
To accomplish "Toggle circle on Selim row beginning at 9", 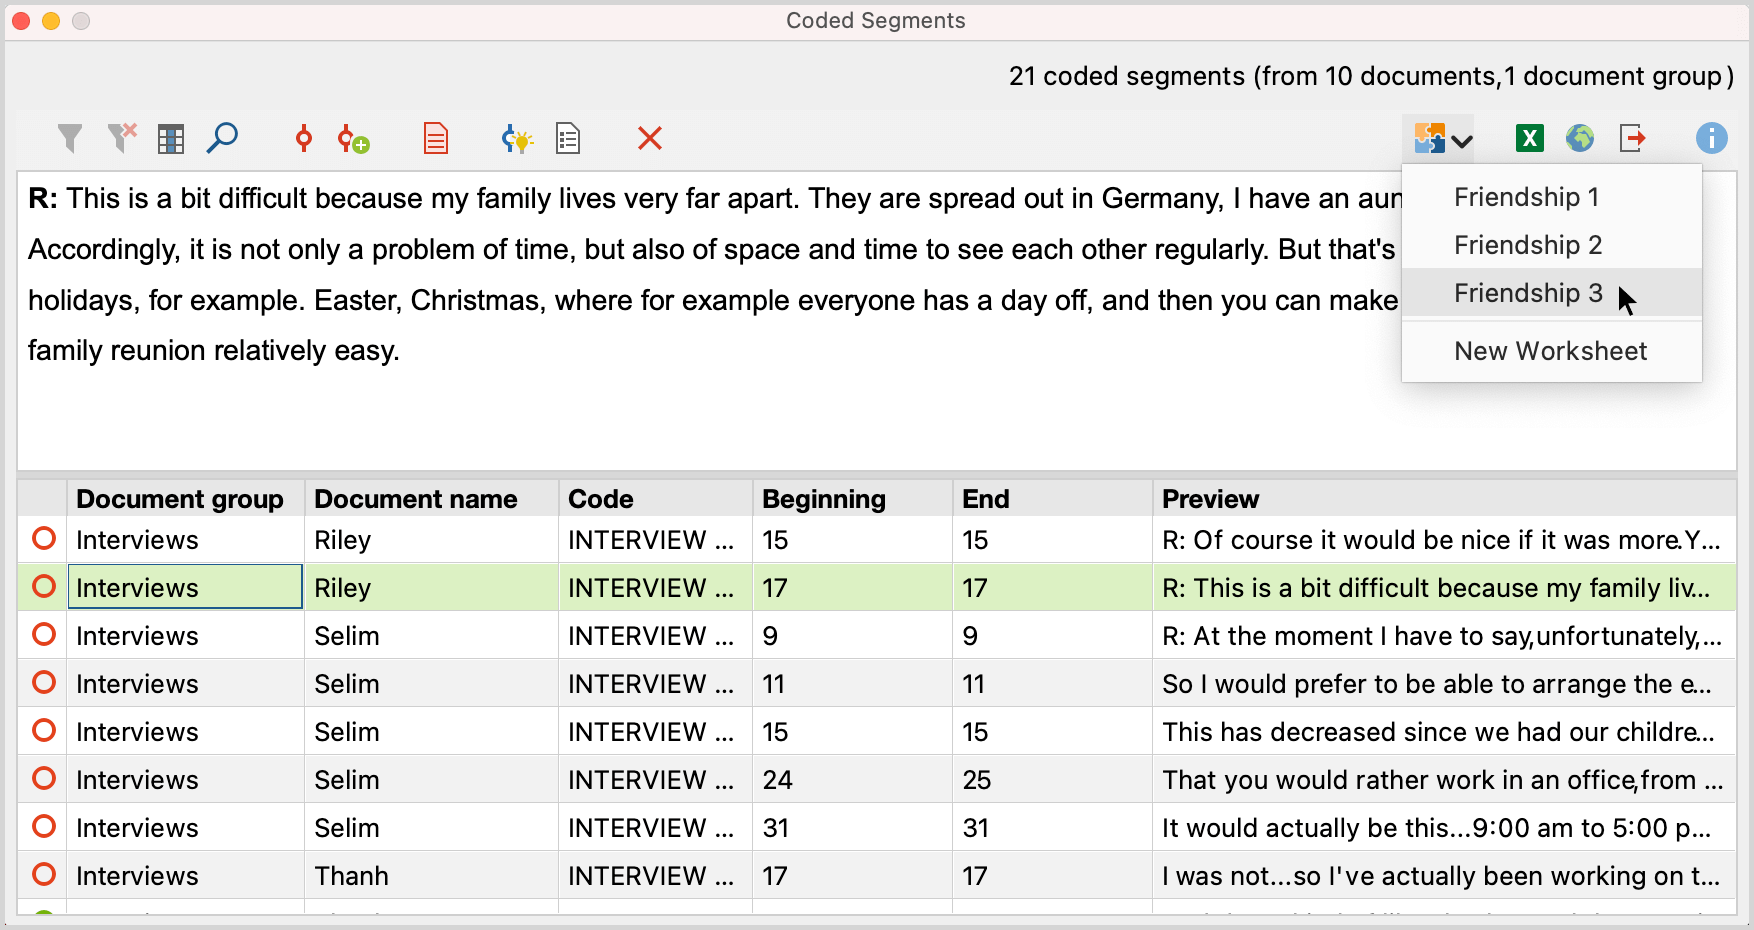I will pos(44,635).
